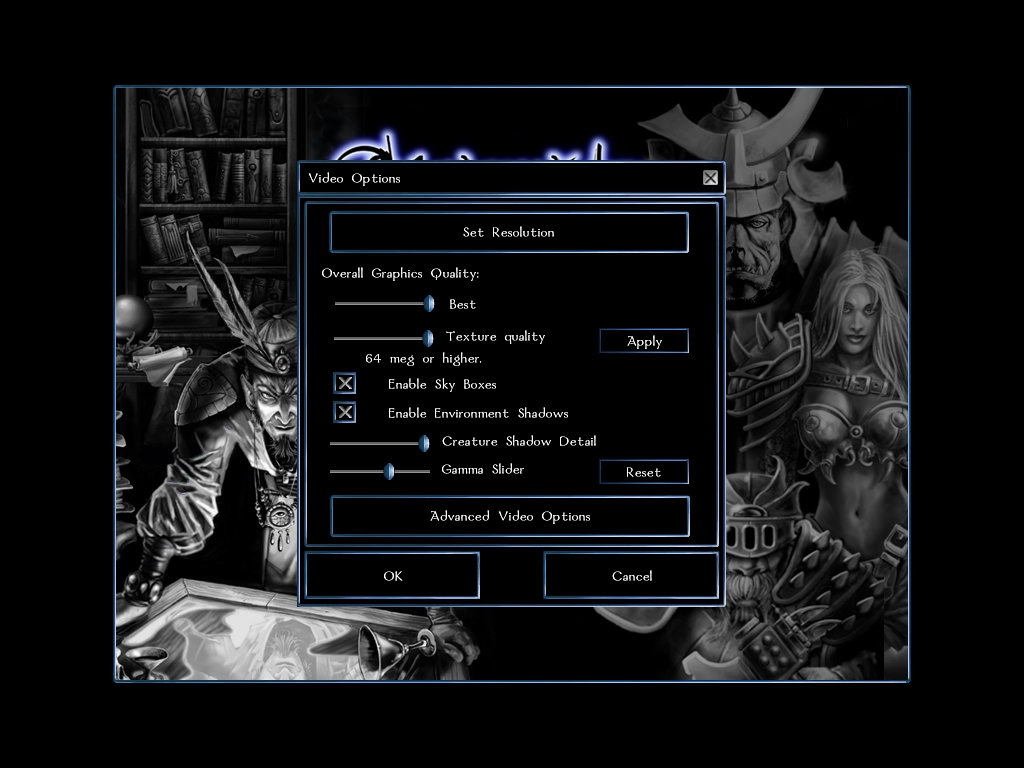Select the Texture quality slider knob
Screen dimensions: 1024x768
coord(428,338)
